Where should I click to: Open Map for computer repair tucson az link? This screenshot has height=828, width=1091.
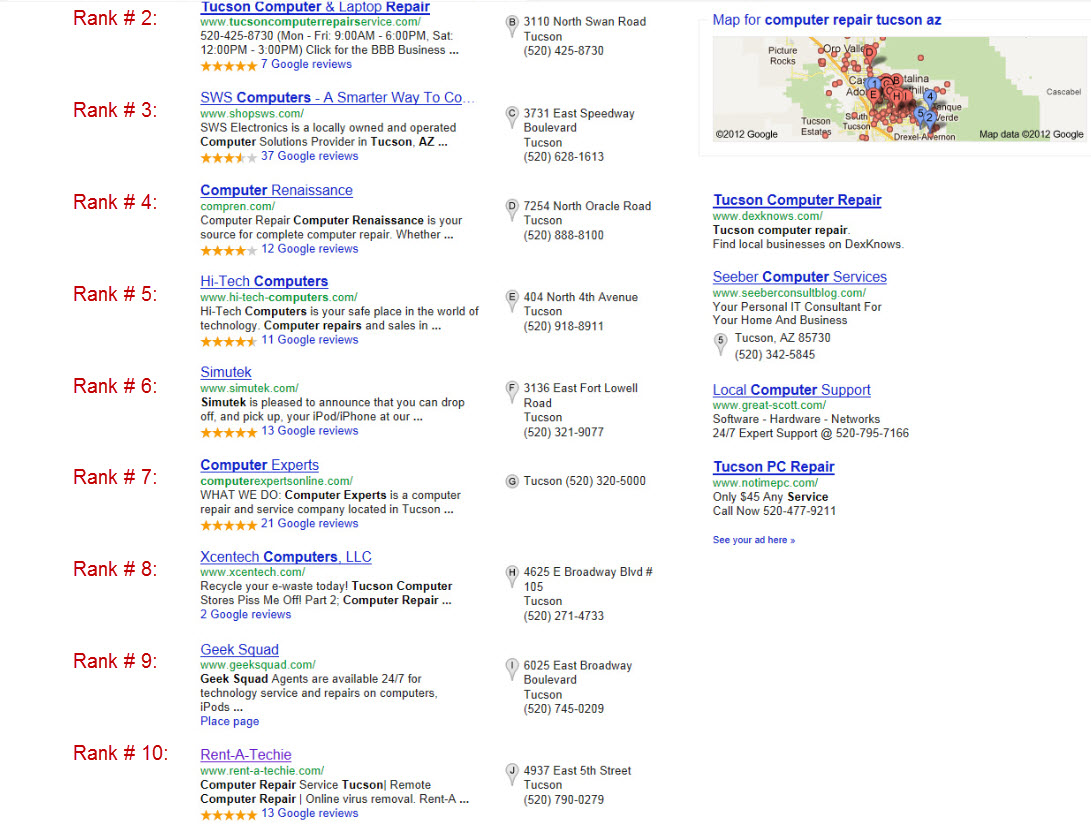click(827, 20)
